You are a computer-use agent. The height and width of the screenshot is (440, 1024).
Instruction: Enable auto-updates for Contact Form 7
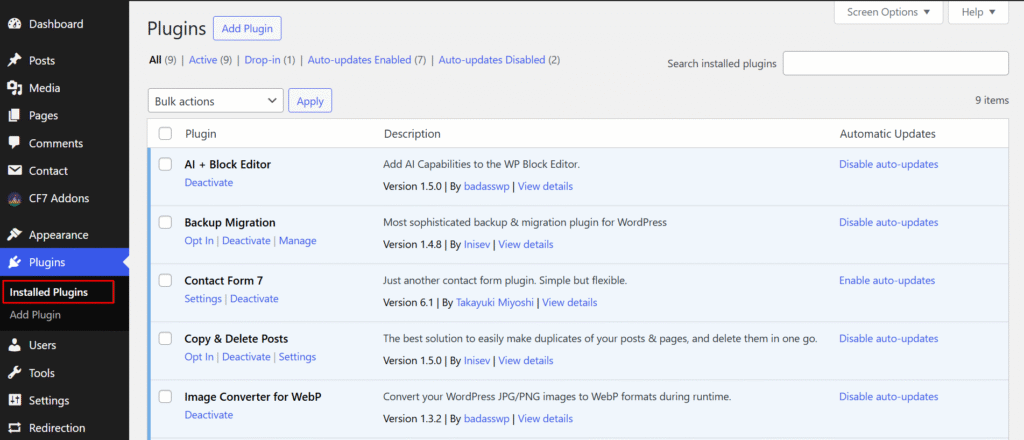click(x=887, y=281)
